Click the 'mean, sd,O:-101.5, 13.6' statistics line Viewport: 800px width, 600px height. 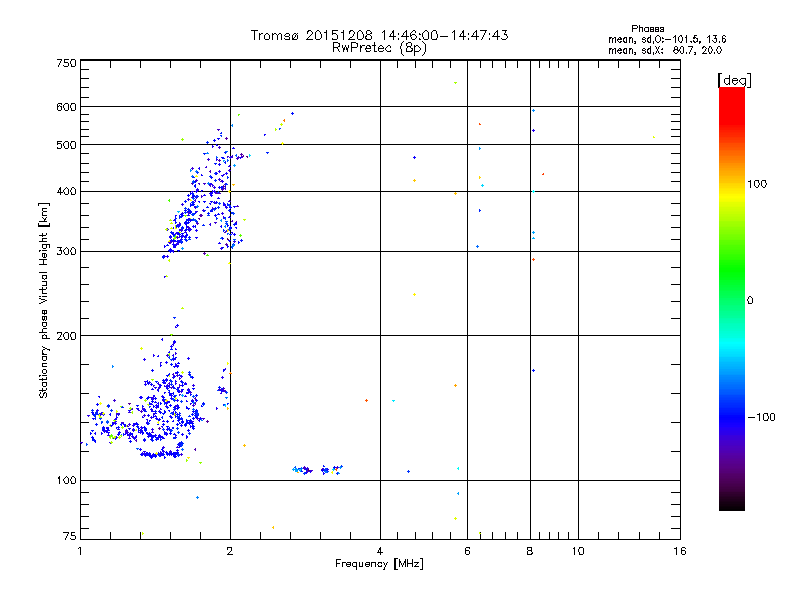667,39
